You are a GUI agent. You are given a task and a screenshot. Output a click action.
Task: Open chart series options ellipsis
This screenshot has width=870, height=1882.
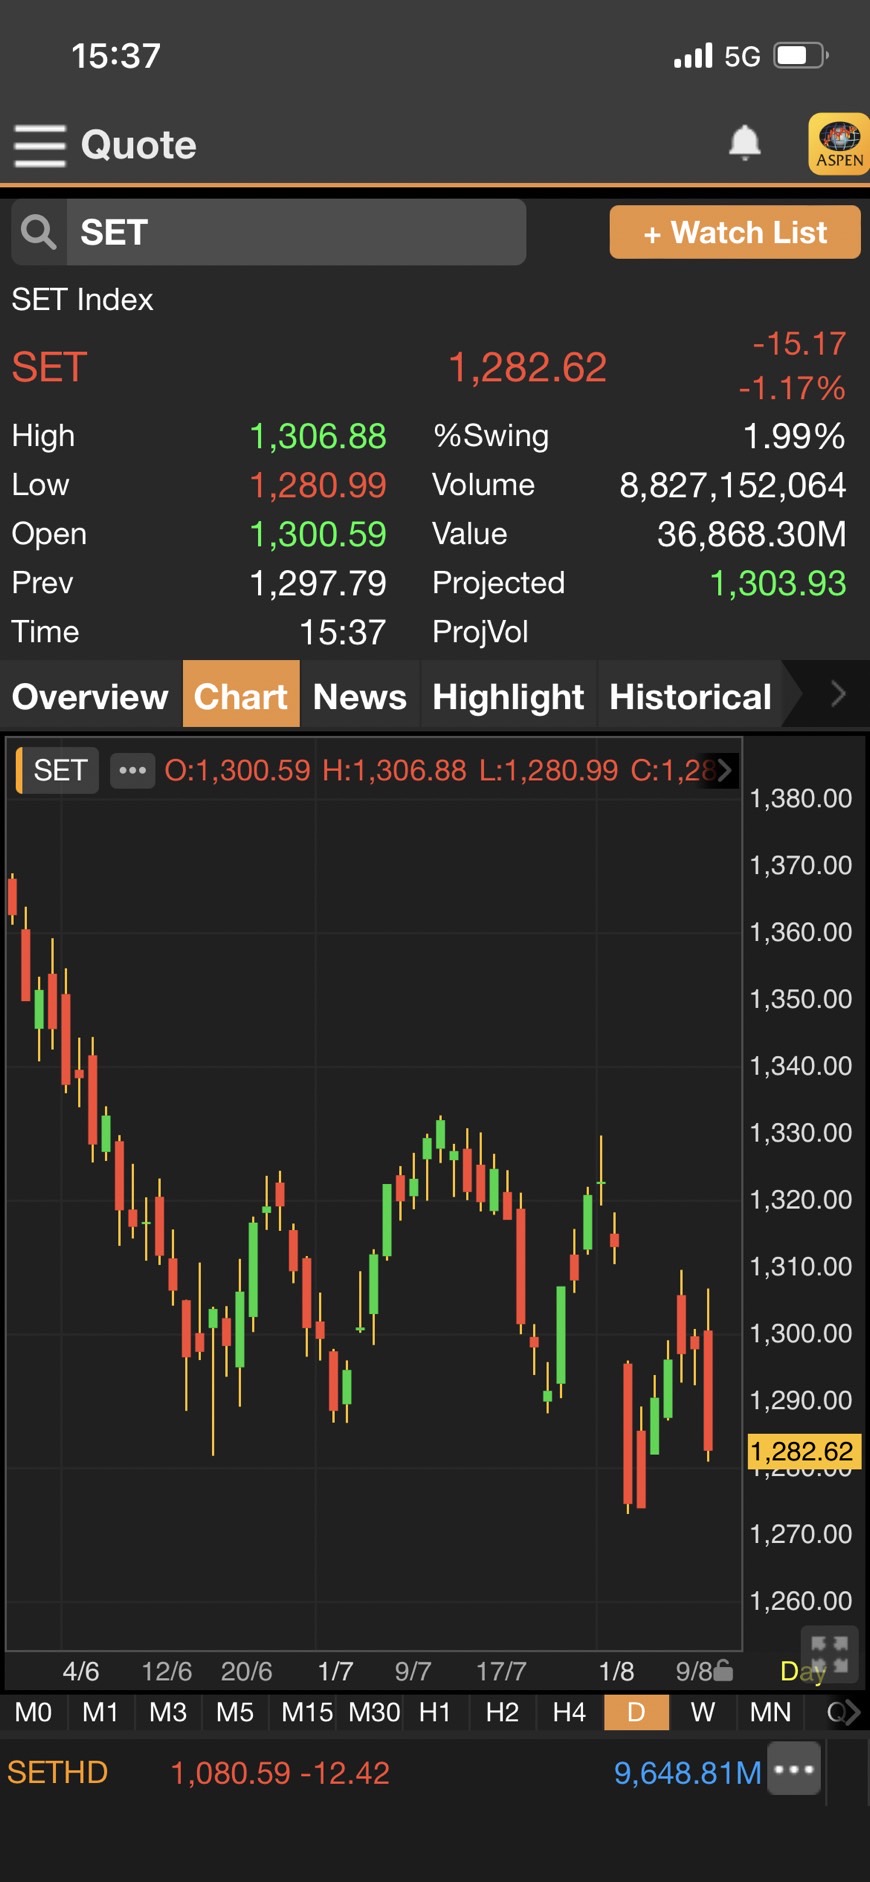132,770
